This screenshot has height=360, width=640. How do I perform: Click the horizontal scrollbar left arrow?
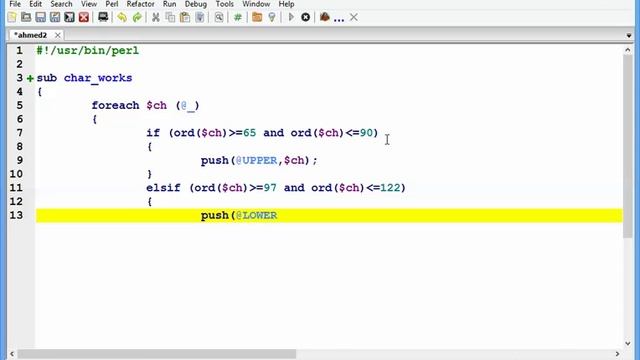pyautogui.click(x=12, y=354)
